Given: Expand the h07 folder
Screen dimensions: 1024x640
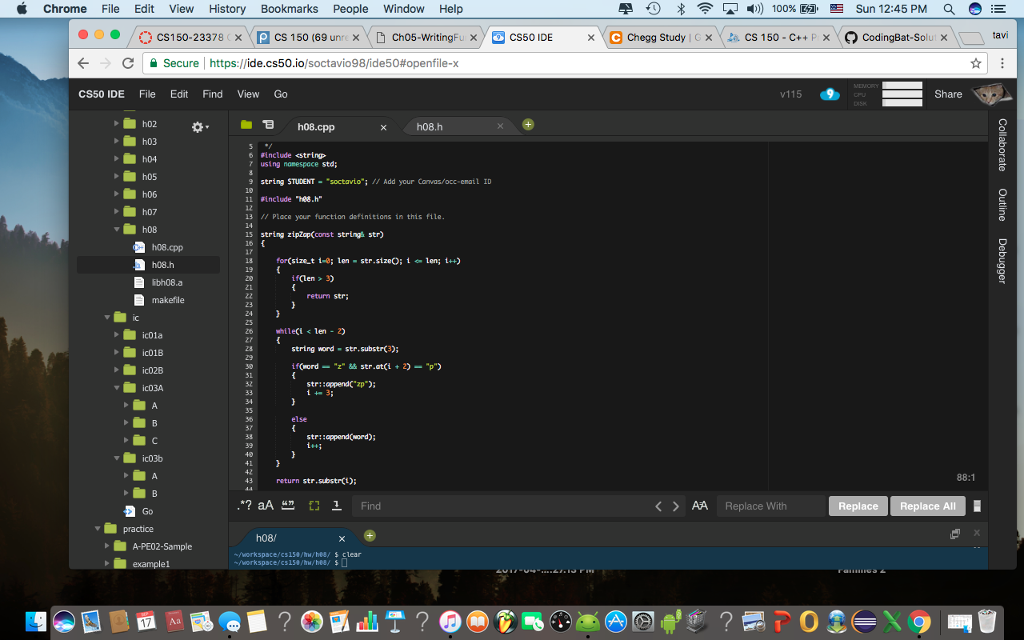Looking at the screenshot, I should [117, 212].
